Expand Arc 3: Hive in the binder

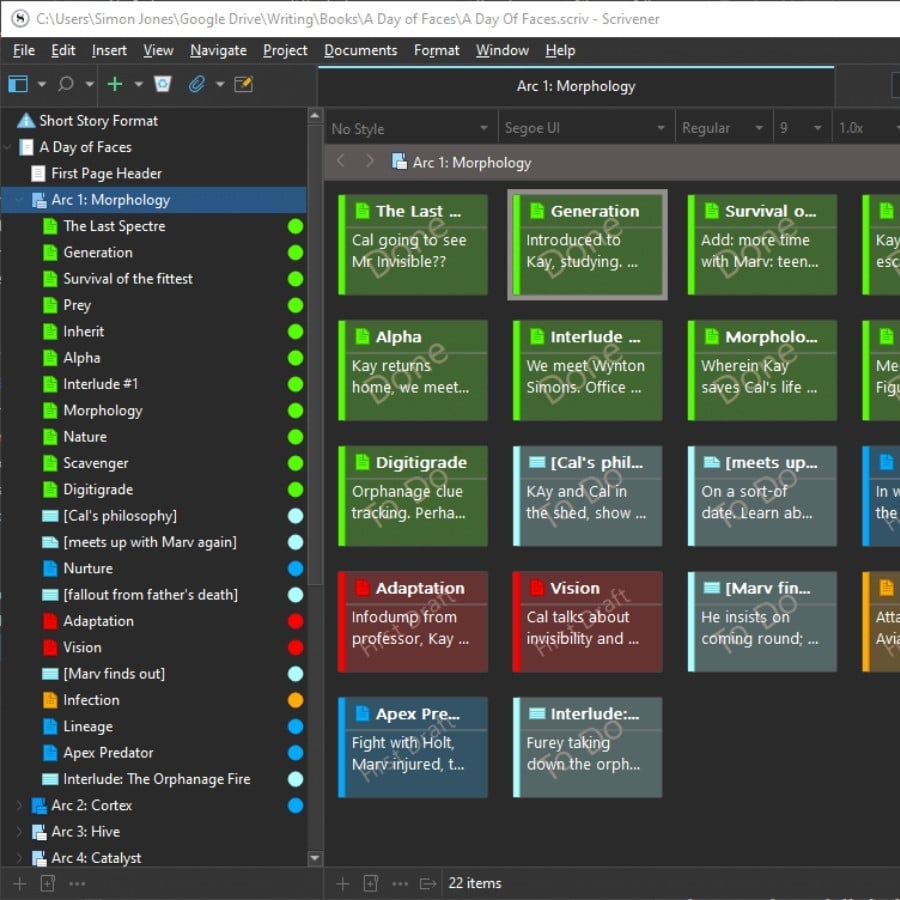pos(19,831)
